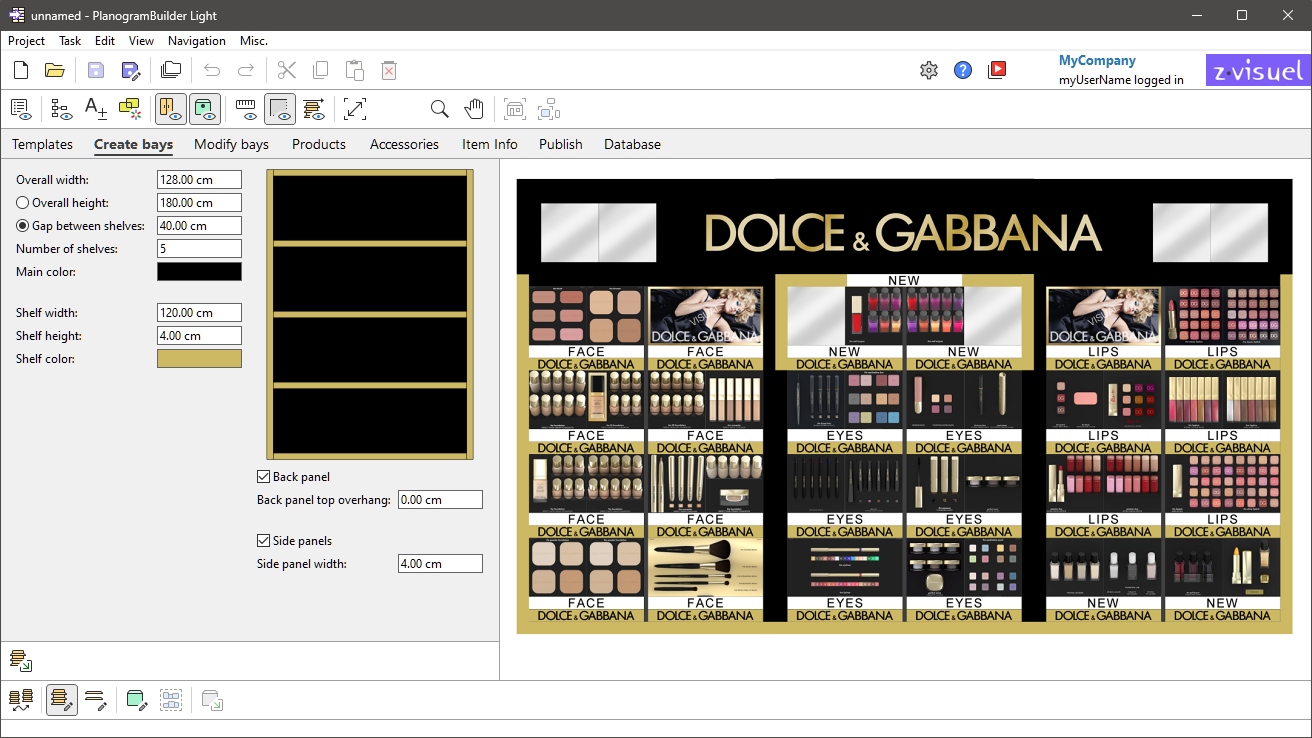The height and width of the screenshot is (738, 1312).
Task: Switch to the Modify bays tab
Action: click(x=231, y=144)
